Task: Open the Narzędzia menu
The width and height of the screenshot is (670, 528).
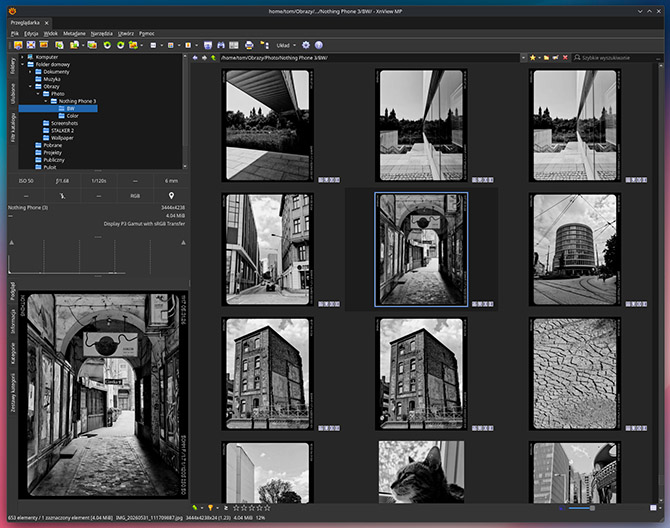Action: click(x=102, y=33)
